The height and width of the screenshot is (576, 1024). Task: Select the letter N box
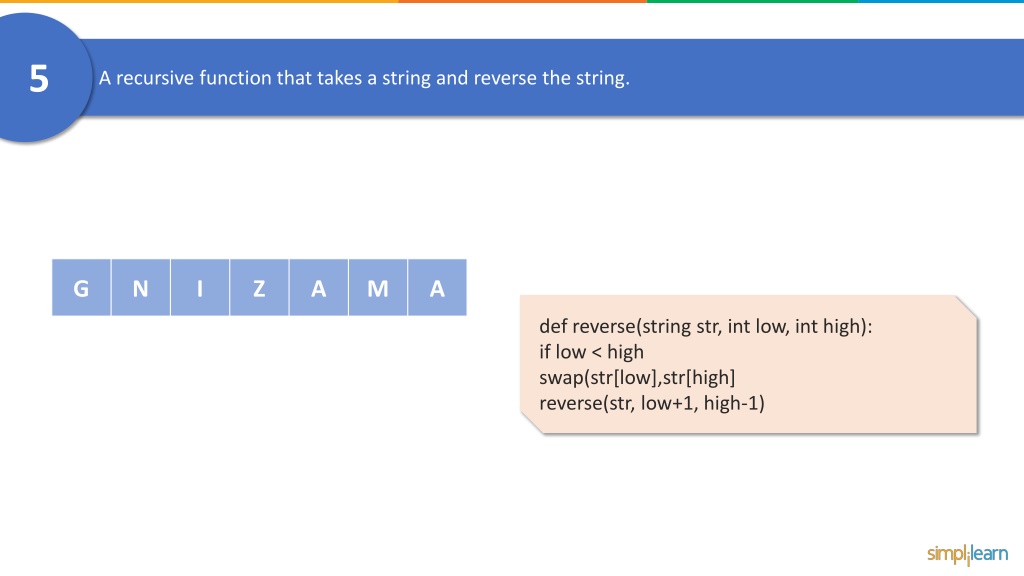140,287
